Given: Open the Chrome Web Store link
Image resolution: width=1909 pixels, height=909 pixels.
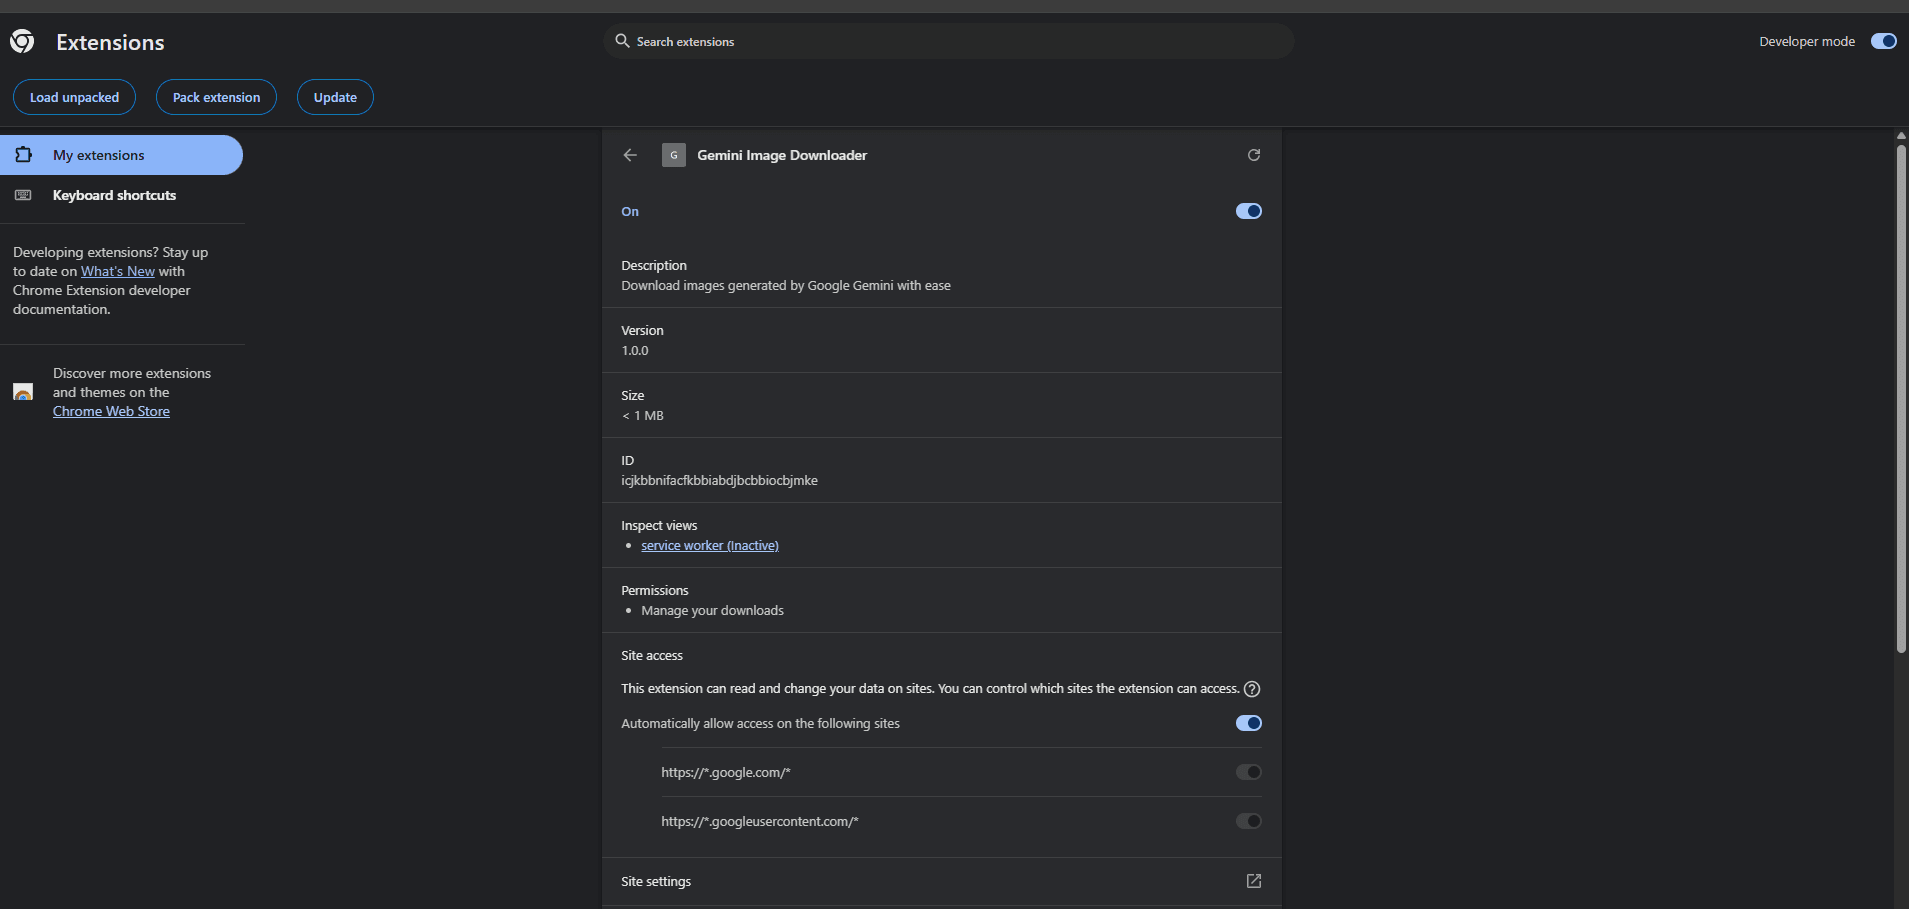Looking at the screenshot, I should click(111, 411).
